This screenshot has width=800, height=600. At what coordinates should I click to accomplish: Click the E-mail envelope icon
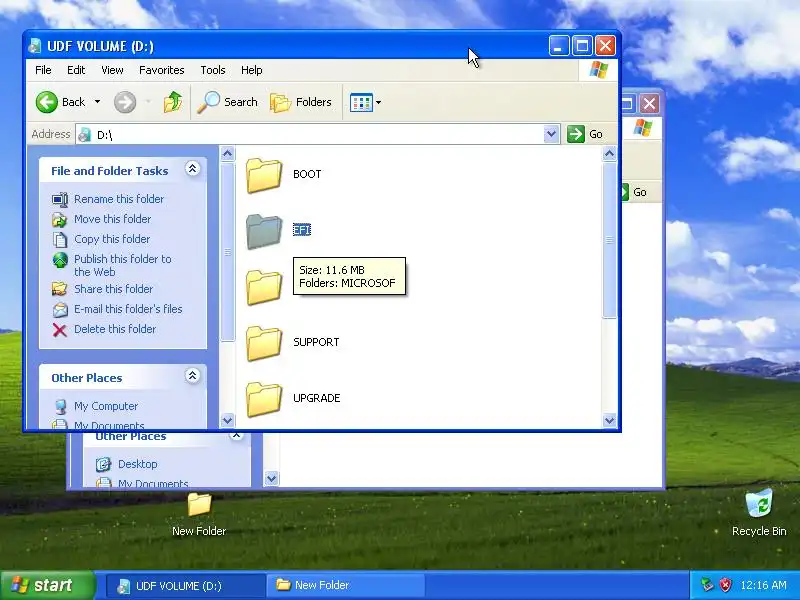[60, 310]
